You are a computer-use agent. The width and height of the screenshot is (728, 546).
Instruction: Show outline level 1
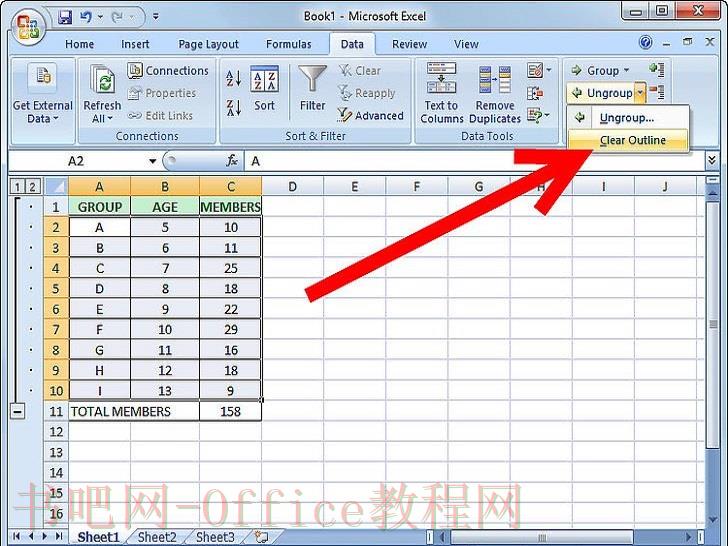click(17, 187)
